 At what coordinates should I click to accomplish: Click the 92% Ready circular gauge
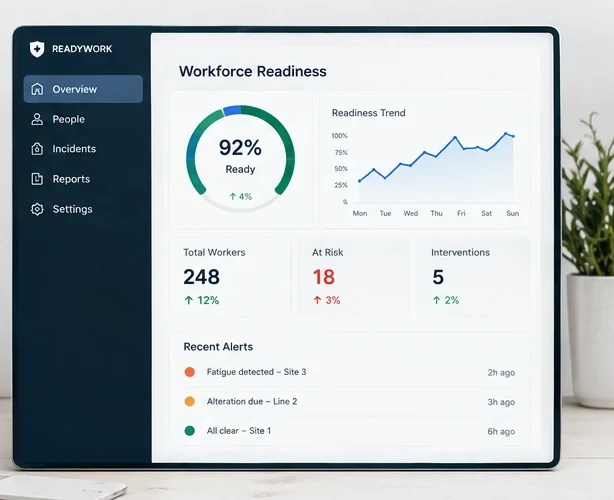[240, 159]
